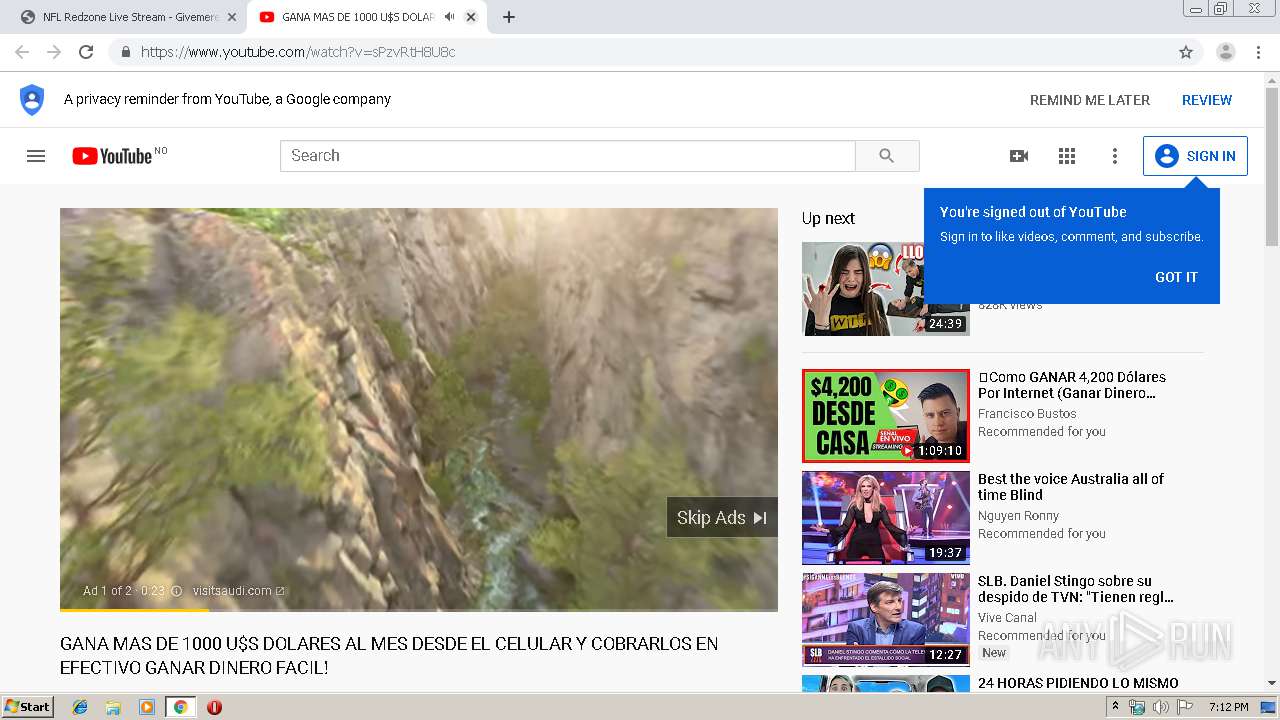Click the privacy shield icon
Viewport: 1280px width, 720px height.
pyautogui.click(x=32, y=100)
